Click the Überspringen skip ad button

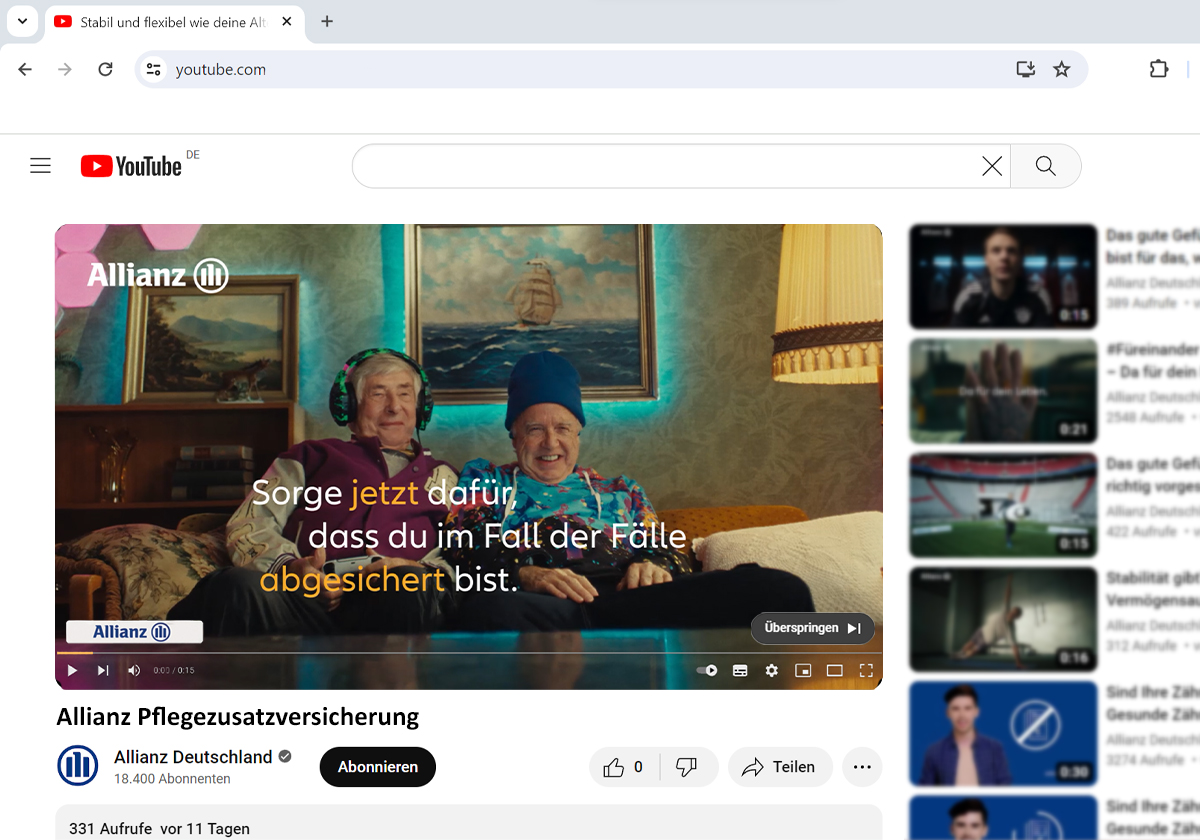[x=812, y=628]
